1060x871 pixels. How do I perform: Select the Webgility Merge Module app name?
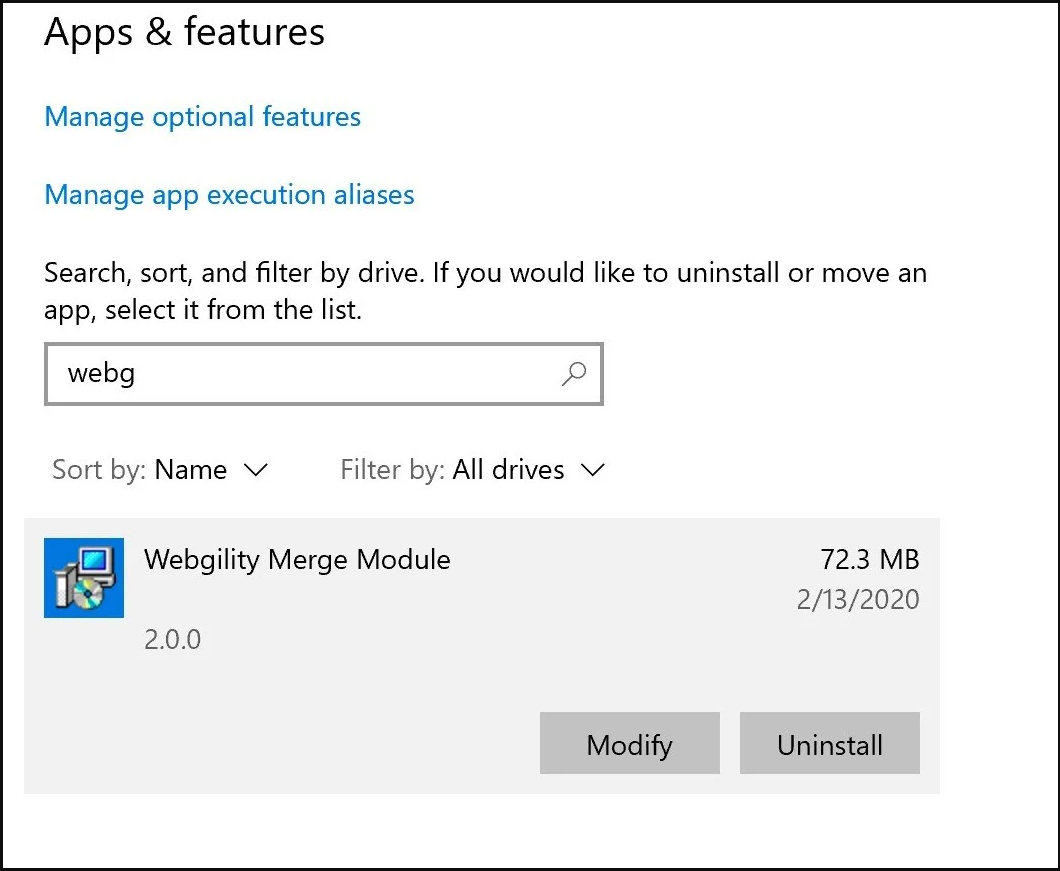point(297,559)
